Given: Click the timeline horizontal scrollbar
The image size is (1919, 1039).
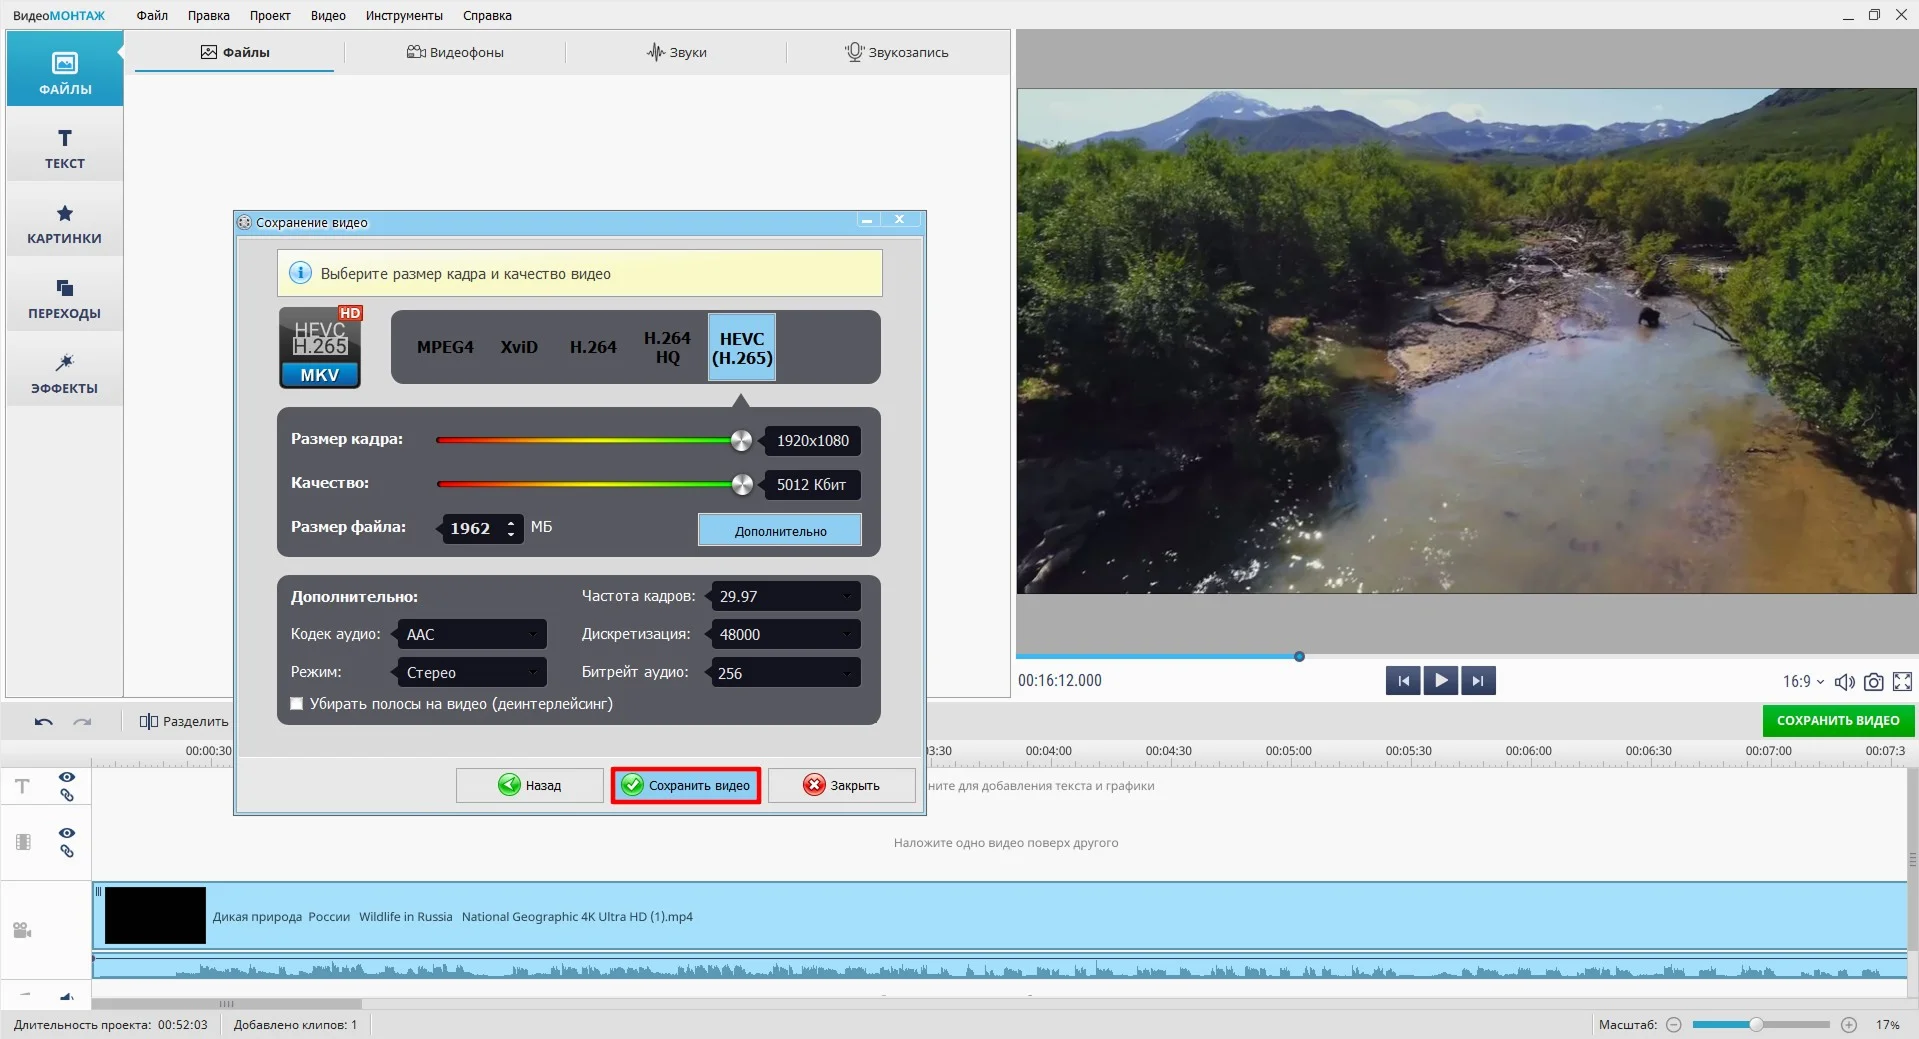Looking at the screenshot, I should coord(227,1003).
